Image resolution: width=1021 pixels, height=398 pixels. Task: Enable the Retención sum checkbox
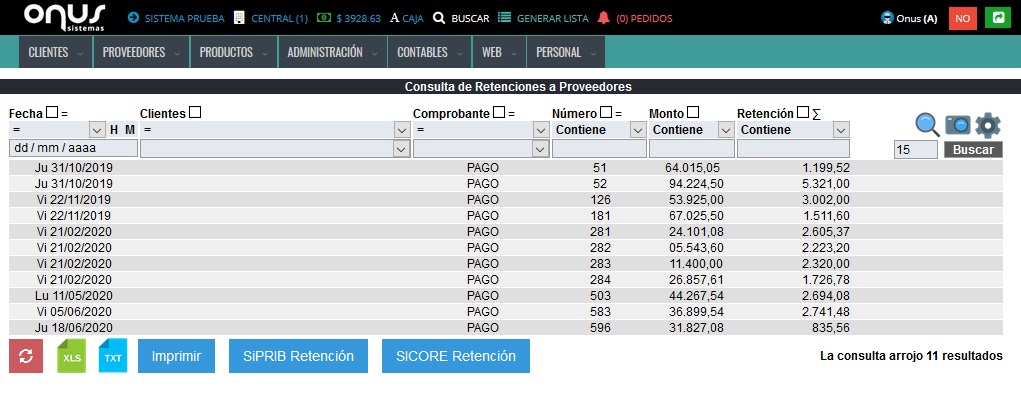(x=803, y=113)
